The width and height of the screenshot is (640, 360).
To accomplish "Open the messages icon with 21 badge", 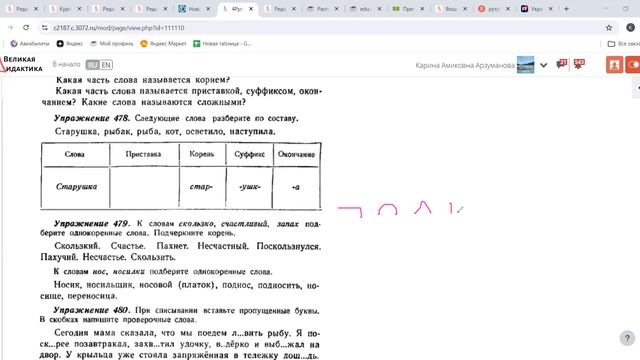I will 562,64.
